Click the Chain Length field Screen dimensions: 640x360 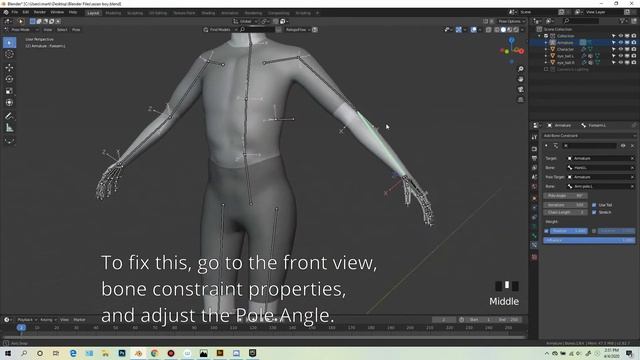[x=565, y=212]
